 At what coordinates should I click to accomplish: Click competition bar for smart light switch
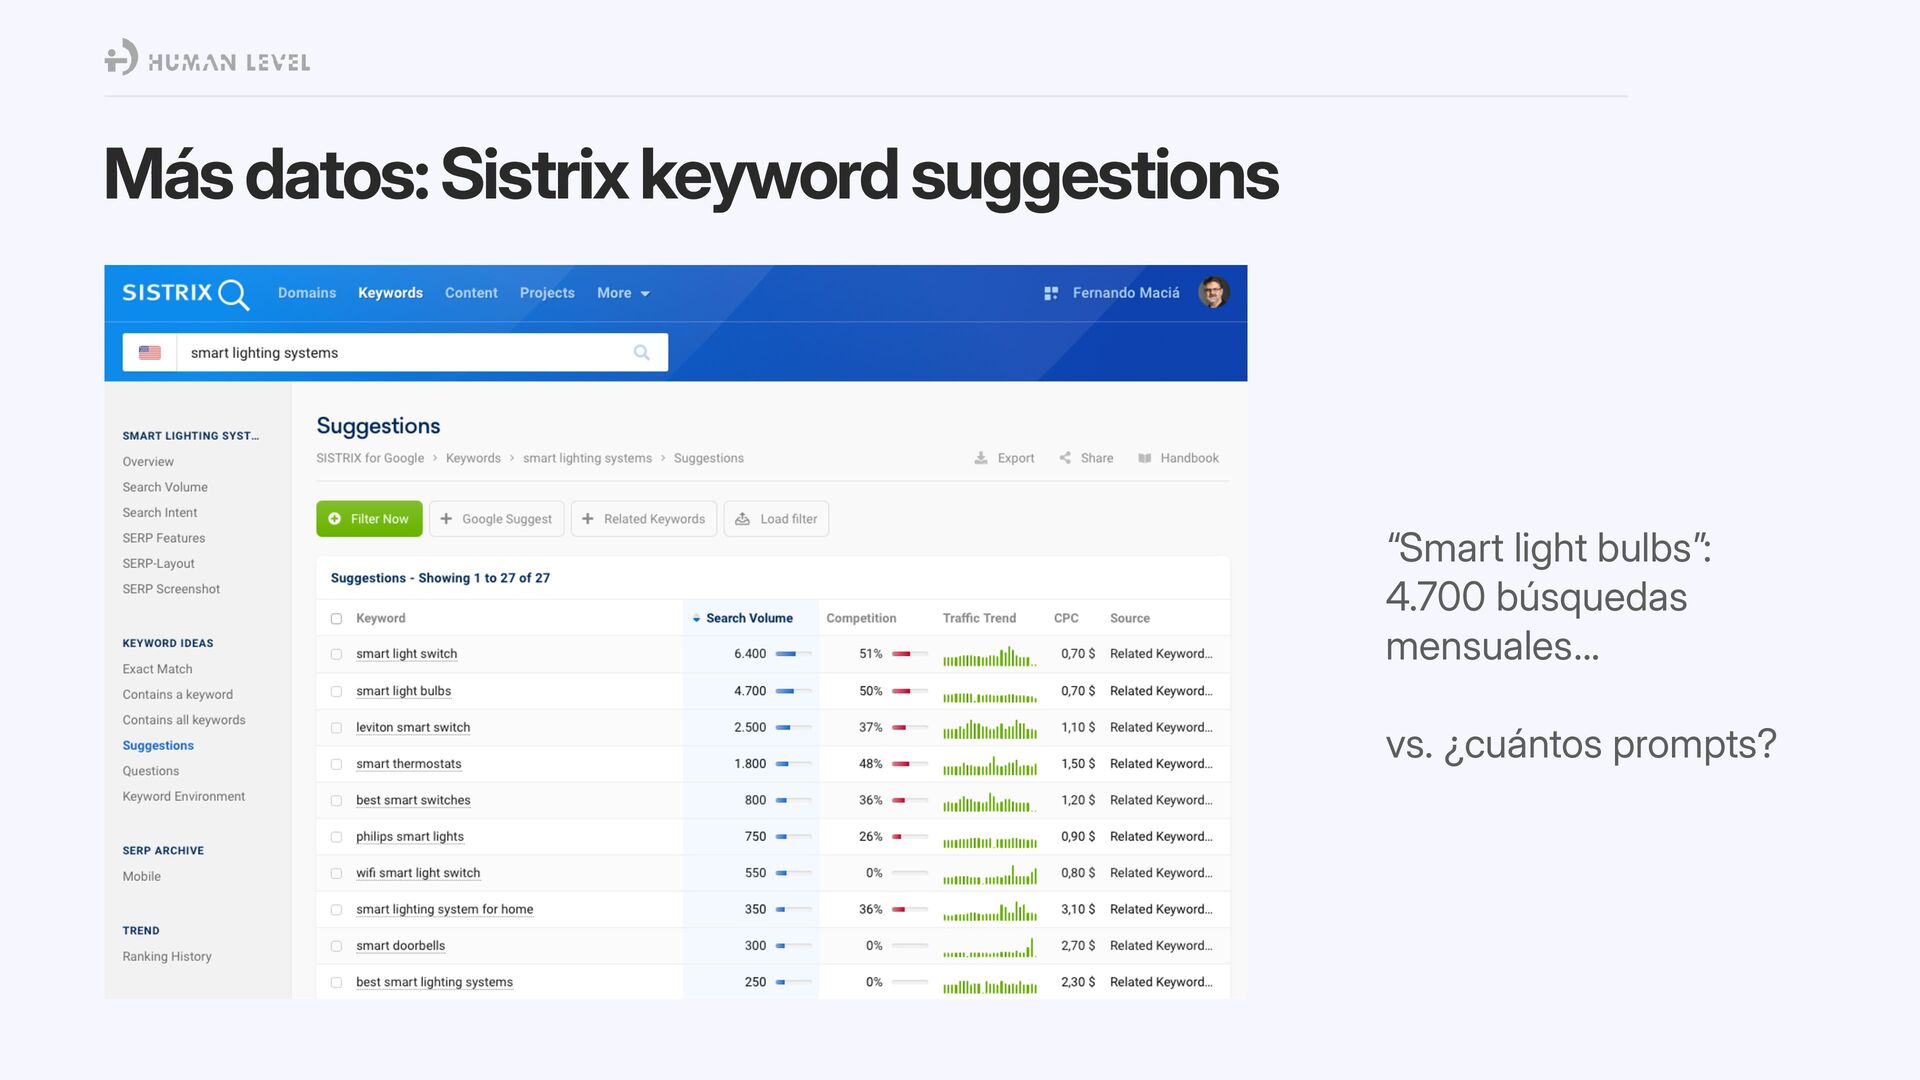[x=909, y=654]
